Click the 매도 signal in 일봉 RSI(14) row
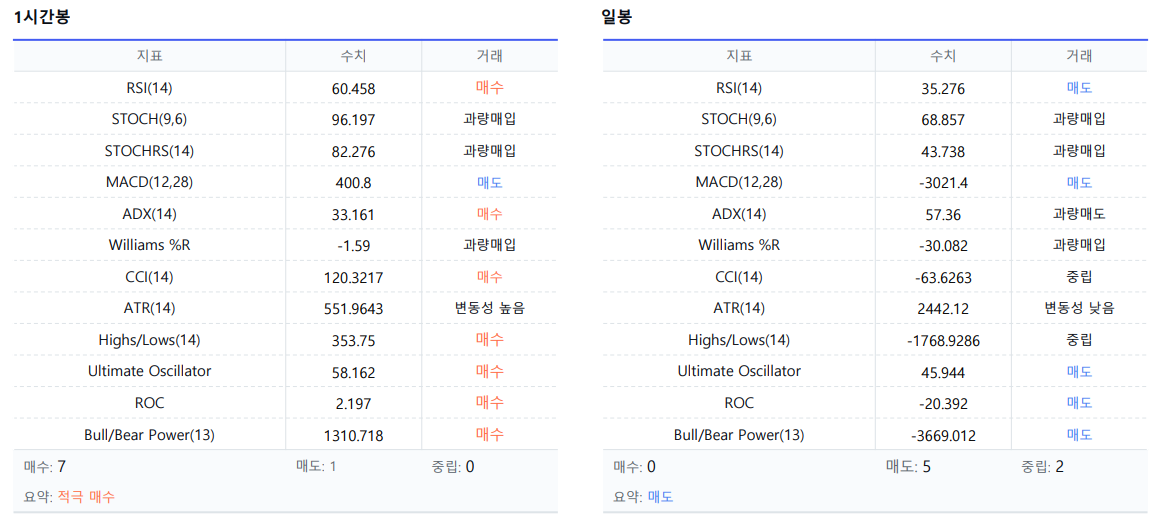Image resolution: width=1158 pixels, height=524 pixels. (1080, 88)
